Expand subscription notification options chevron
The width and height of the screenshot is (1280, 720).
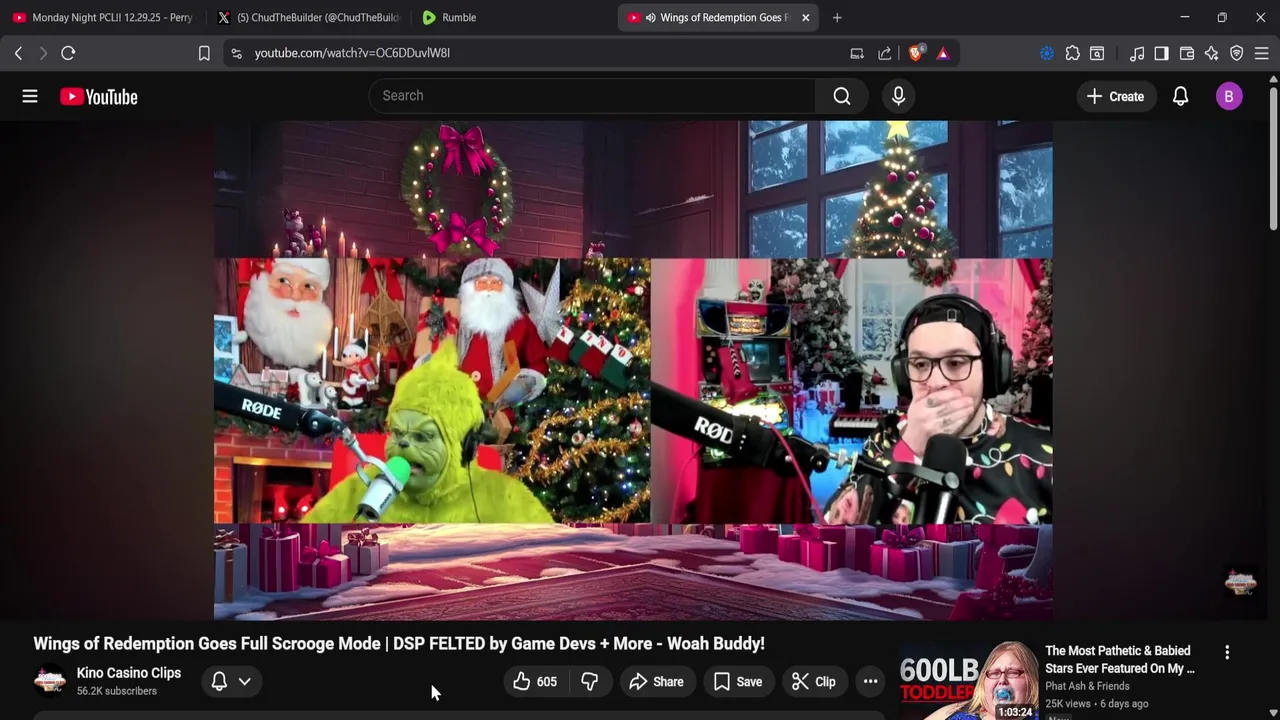click(244, 682)
